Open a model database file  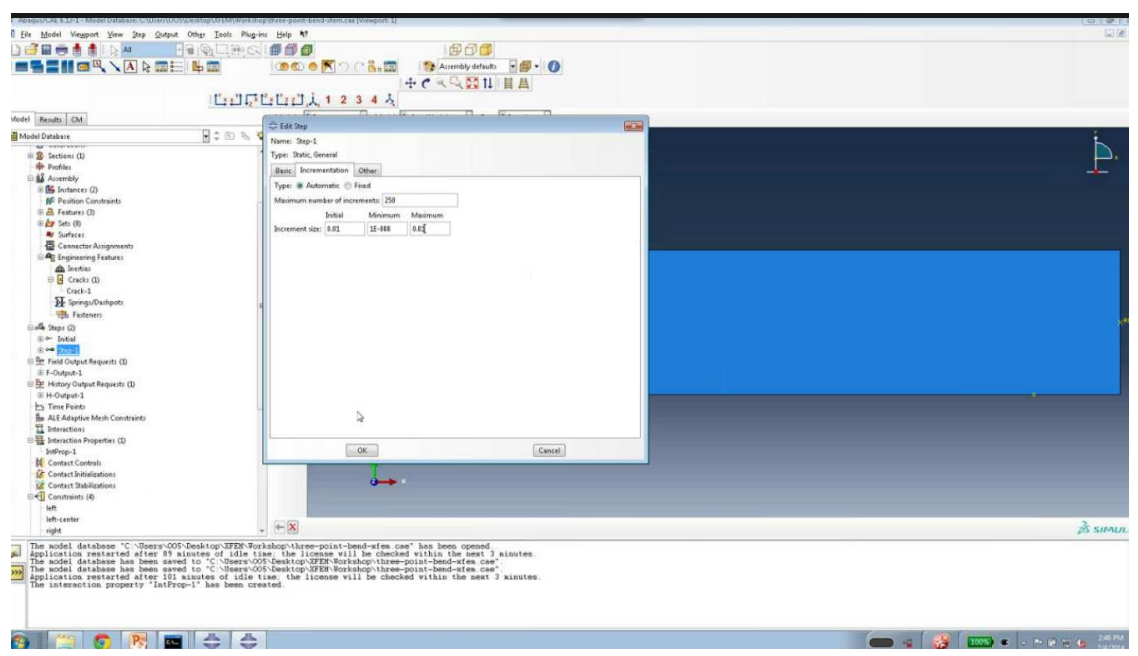pyautogui.click(x=32, y=50)
